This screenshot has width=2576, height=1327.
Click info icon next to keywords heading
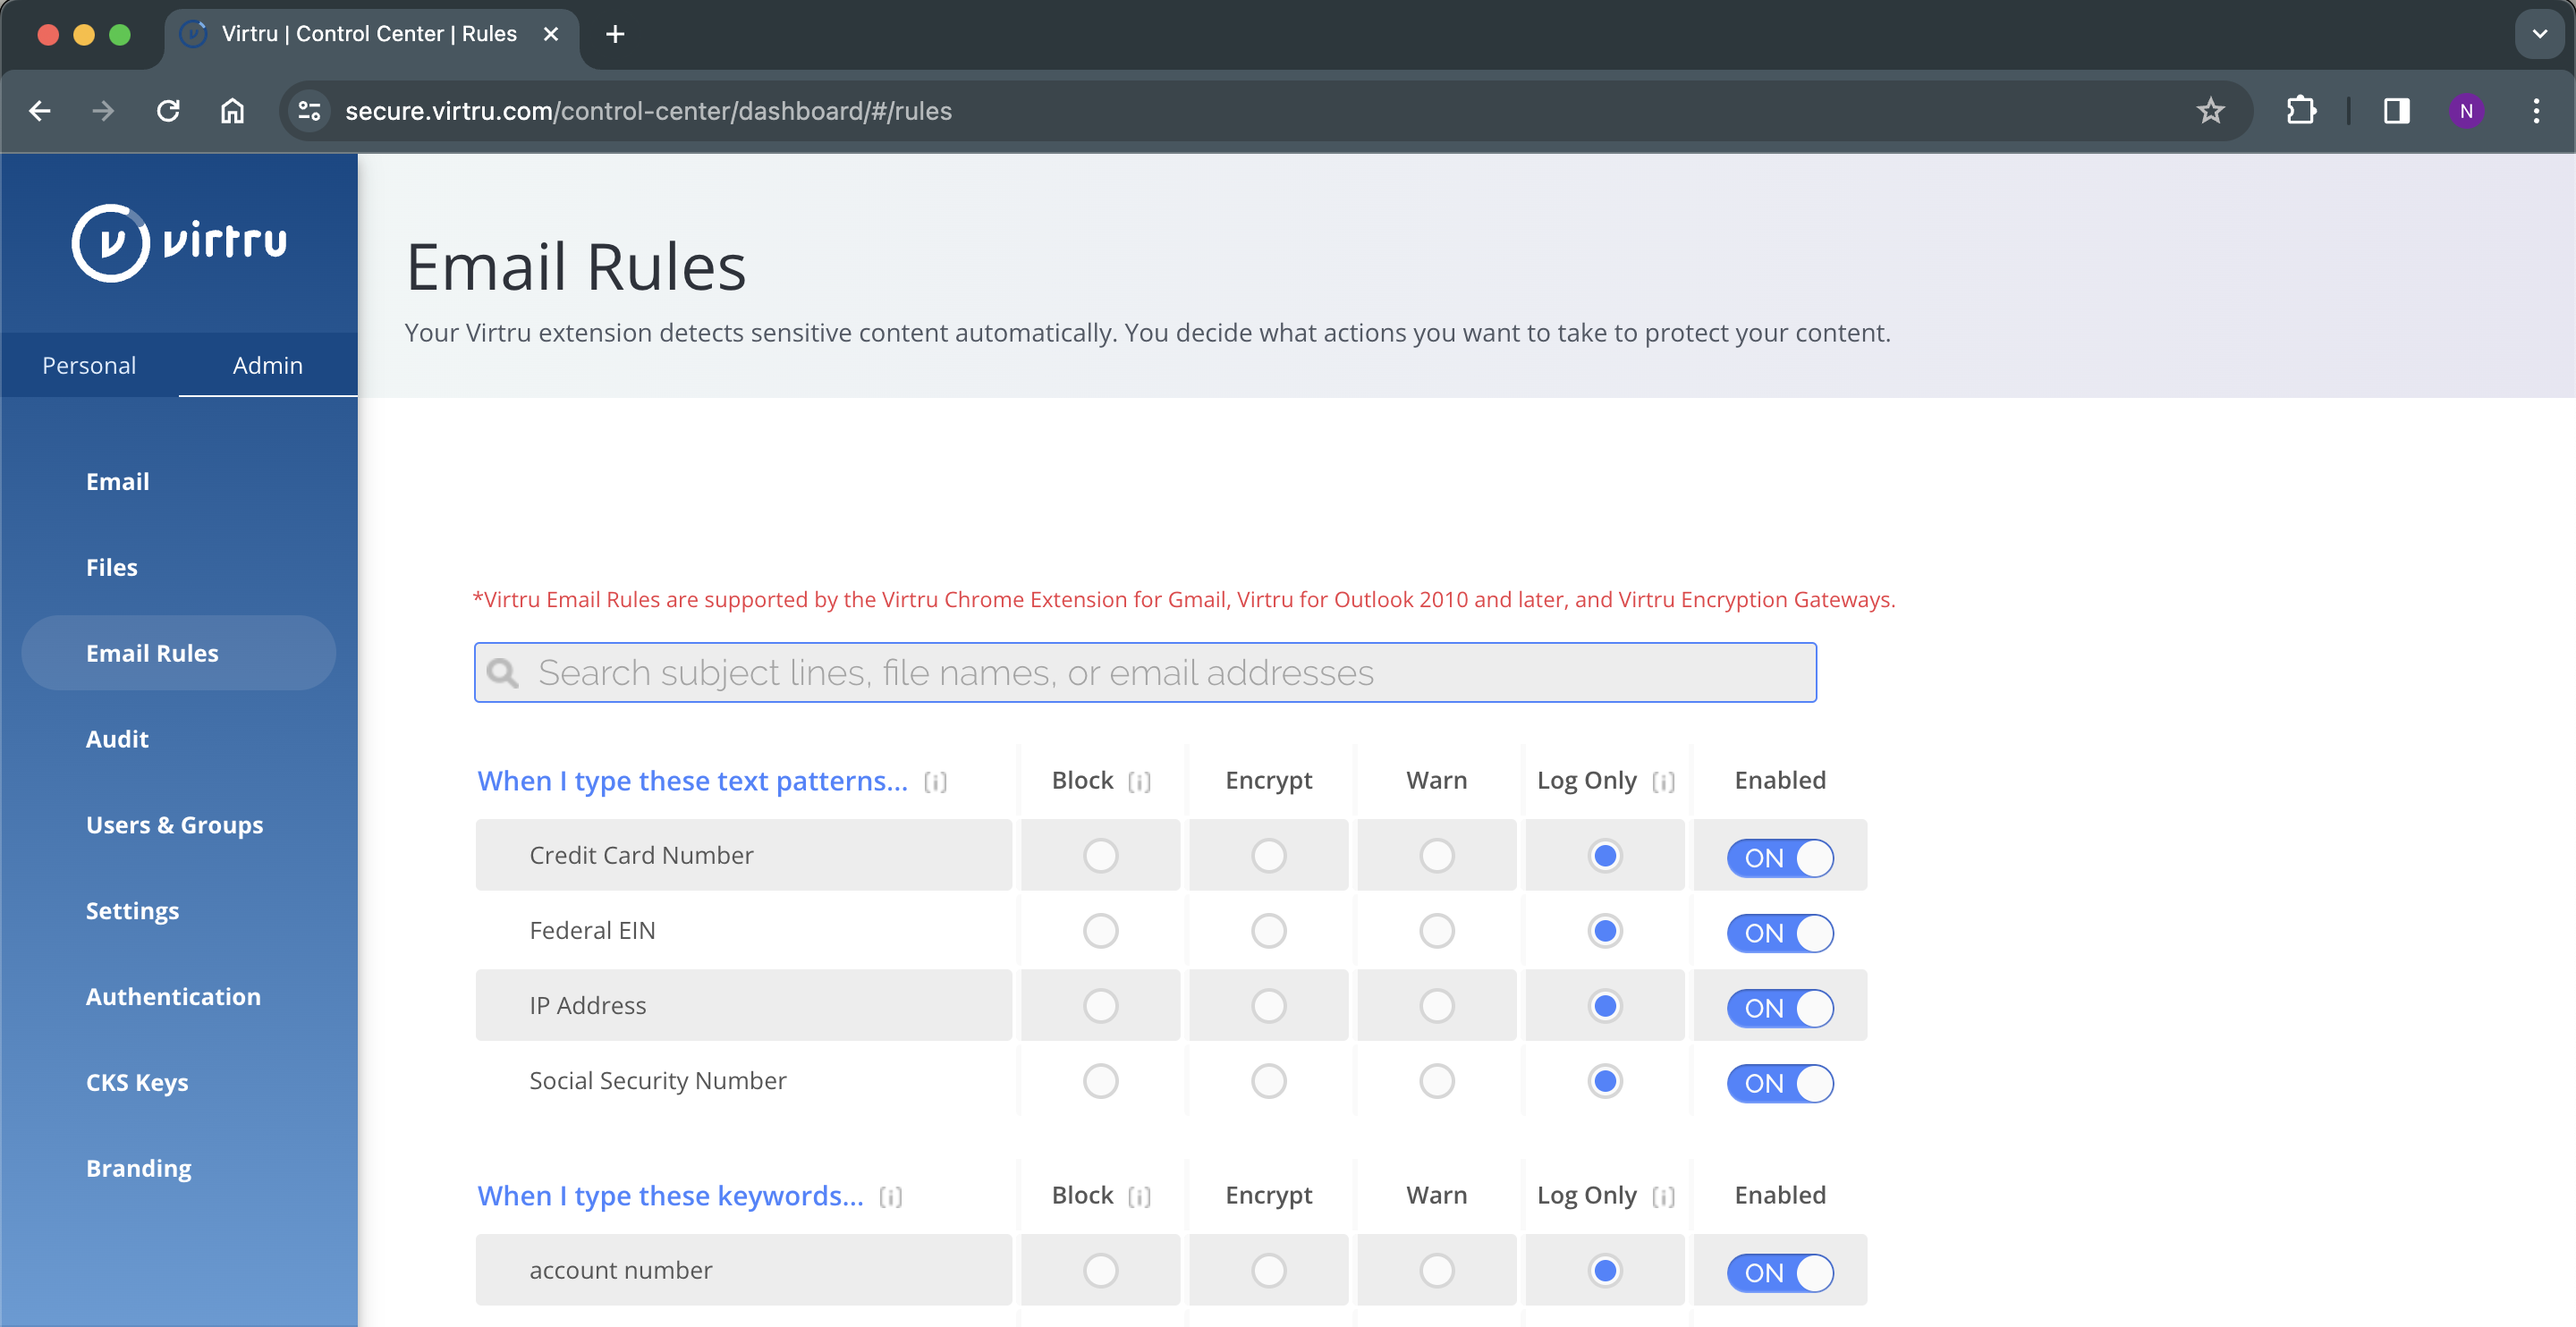(890, 1197)
